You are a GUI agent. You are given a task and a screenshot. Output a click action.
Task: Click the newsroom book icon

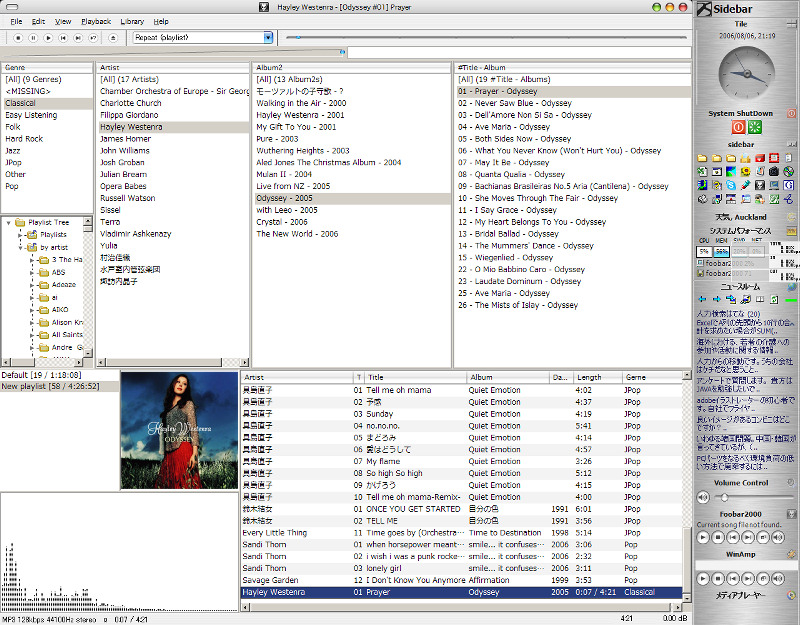[760, 299]
